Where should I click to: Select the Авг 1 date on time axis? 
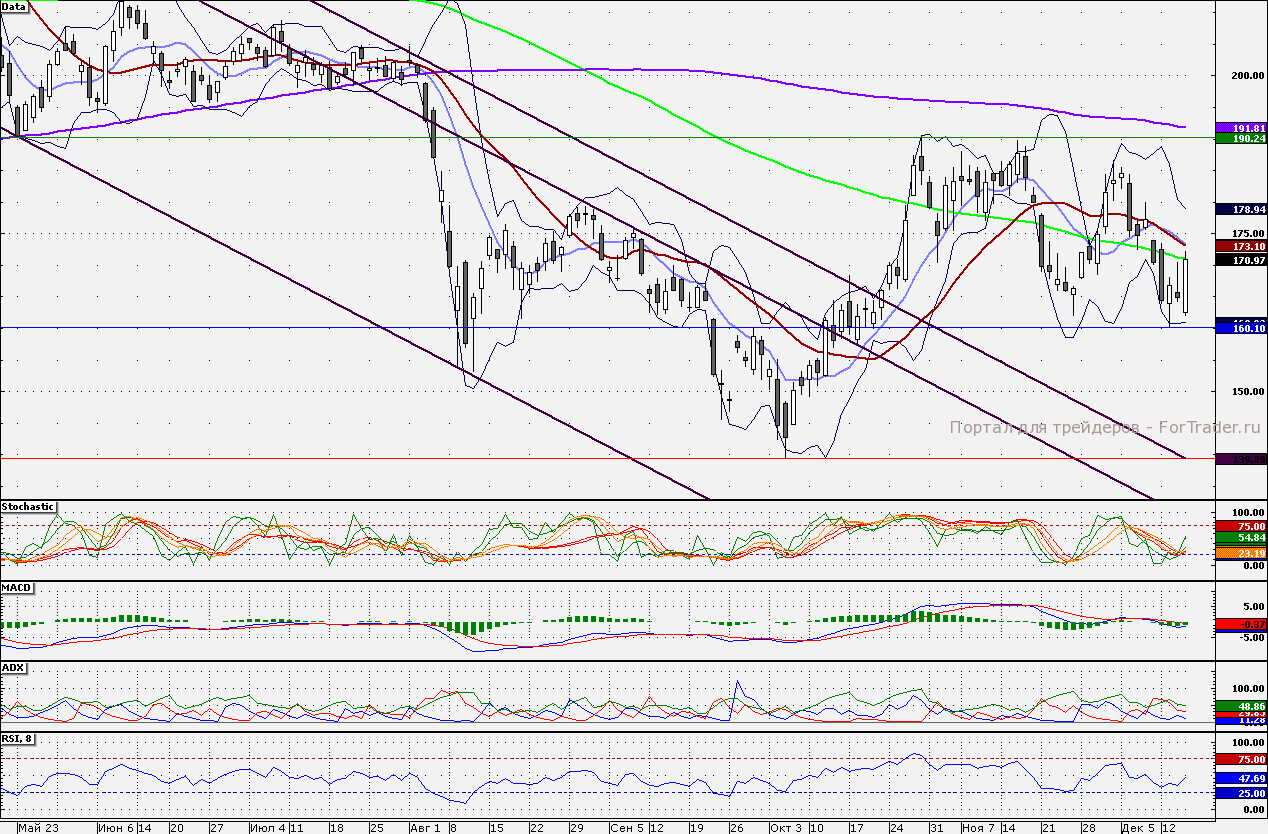click(x=425, y=828)
